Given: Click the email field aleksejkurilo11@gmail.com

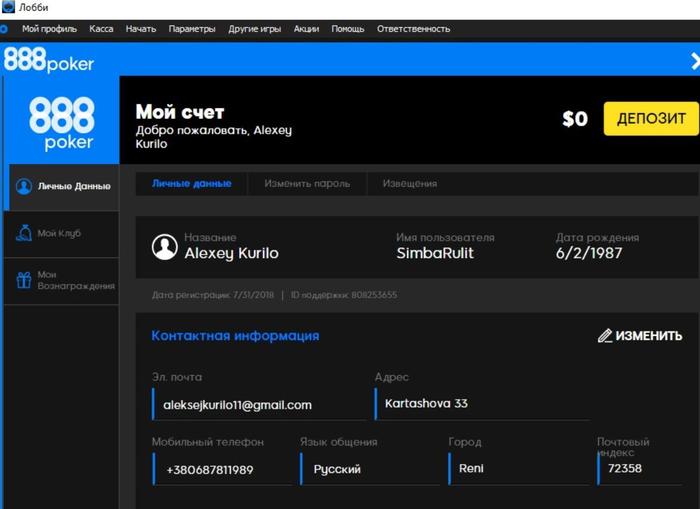Looking at the screenshot, I should pos(259,405).
